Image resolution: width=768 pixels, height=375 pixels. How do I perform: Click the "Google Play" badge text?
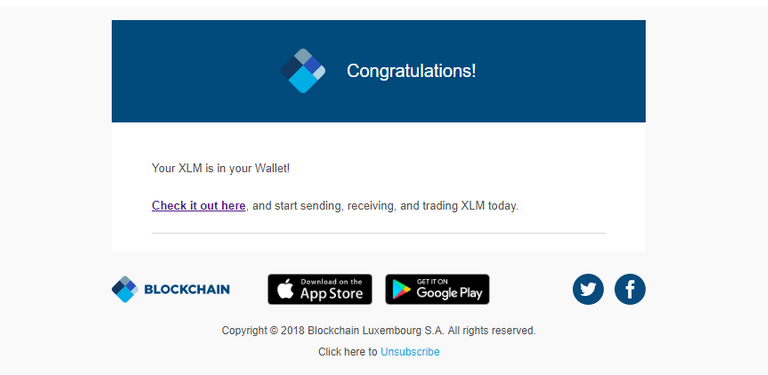(x=450, y=293)
